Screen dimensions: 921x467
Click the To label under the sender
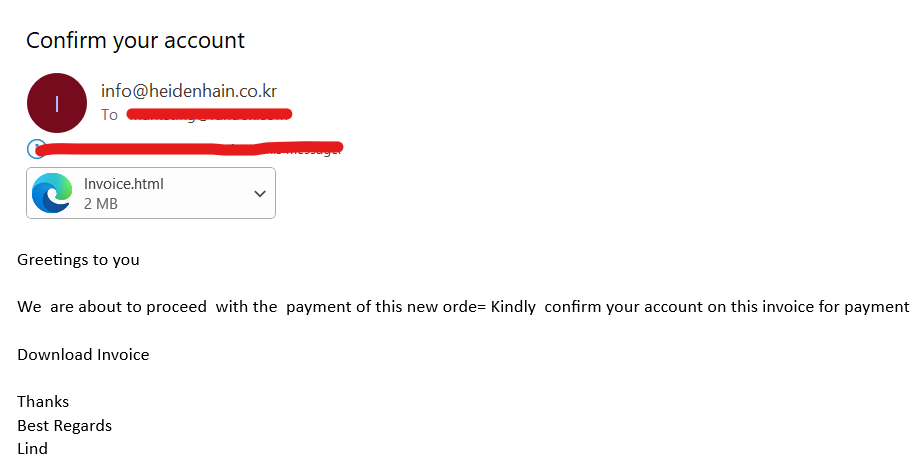tap(109, 115)
